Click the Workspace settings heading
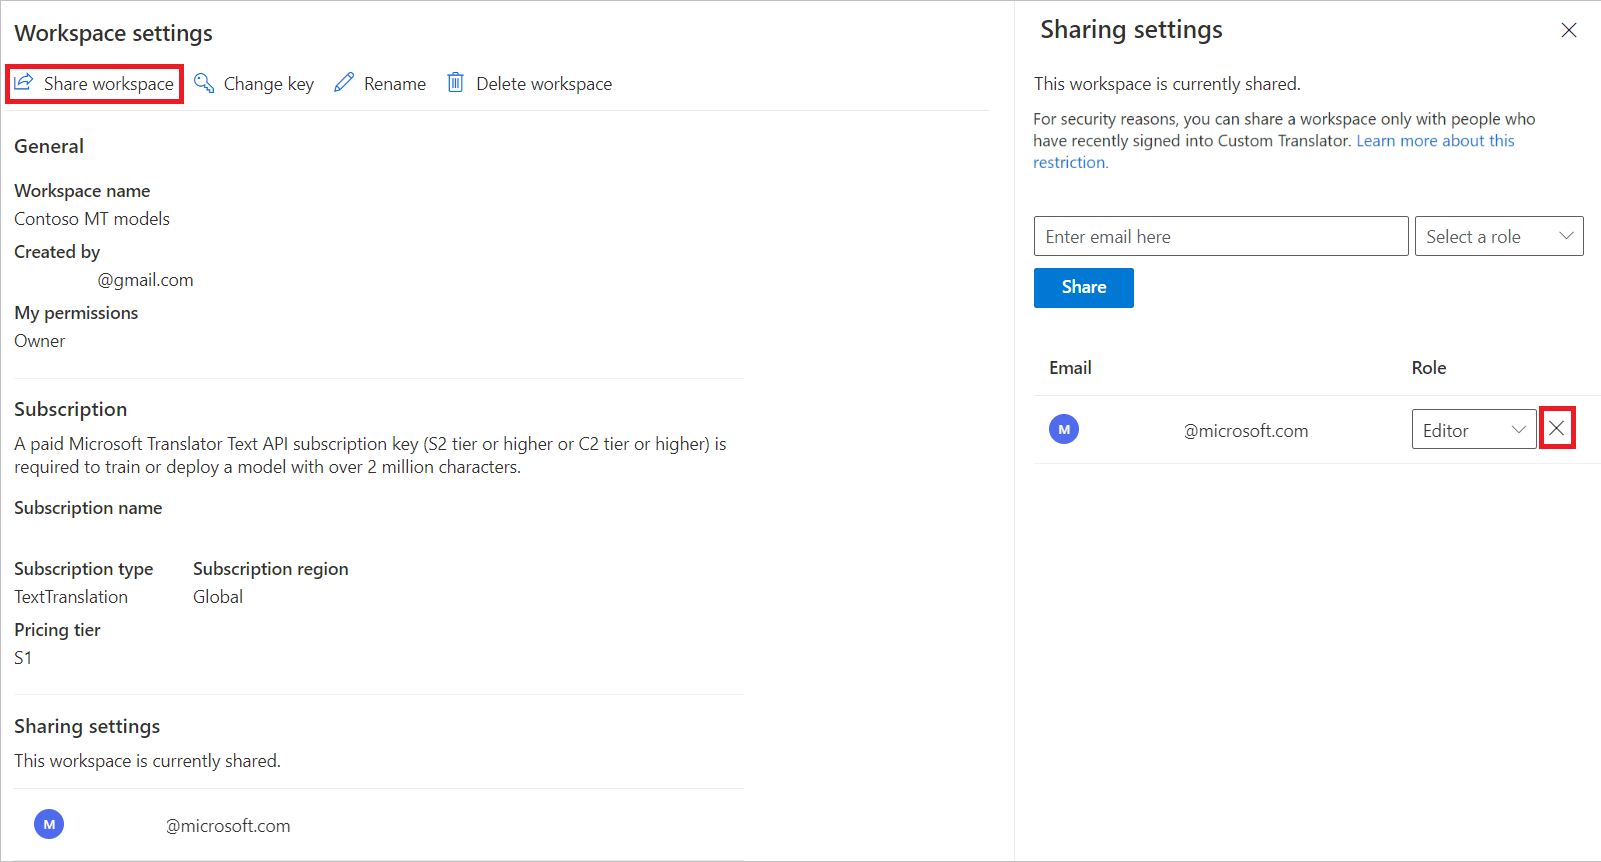 click(114, 33)
